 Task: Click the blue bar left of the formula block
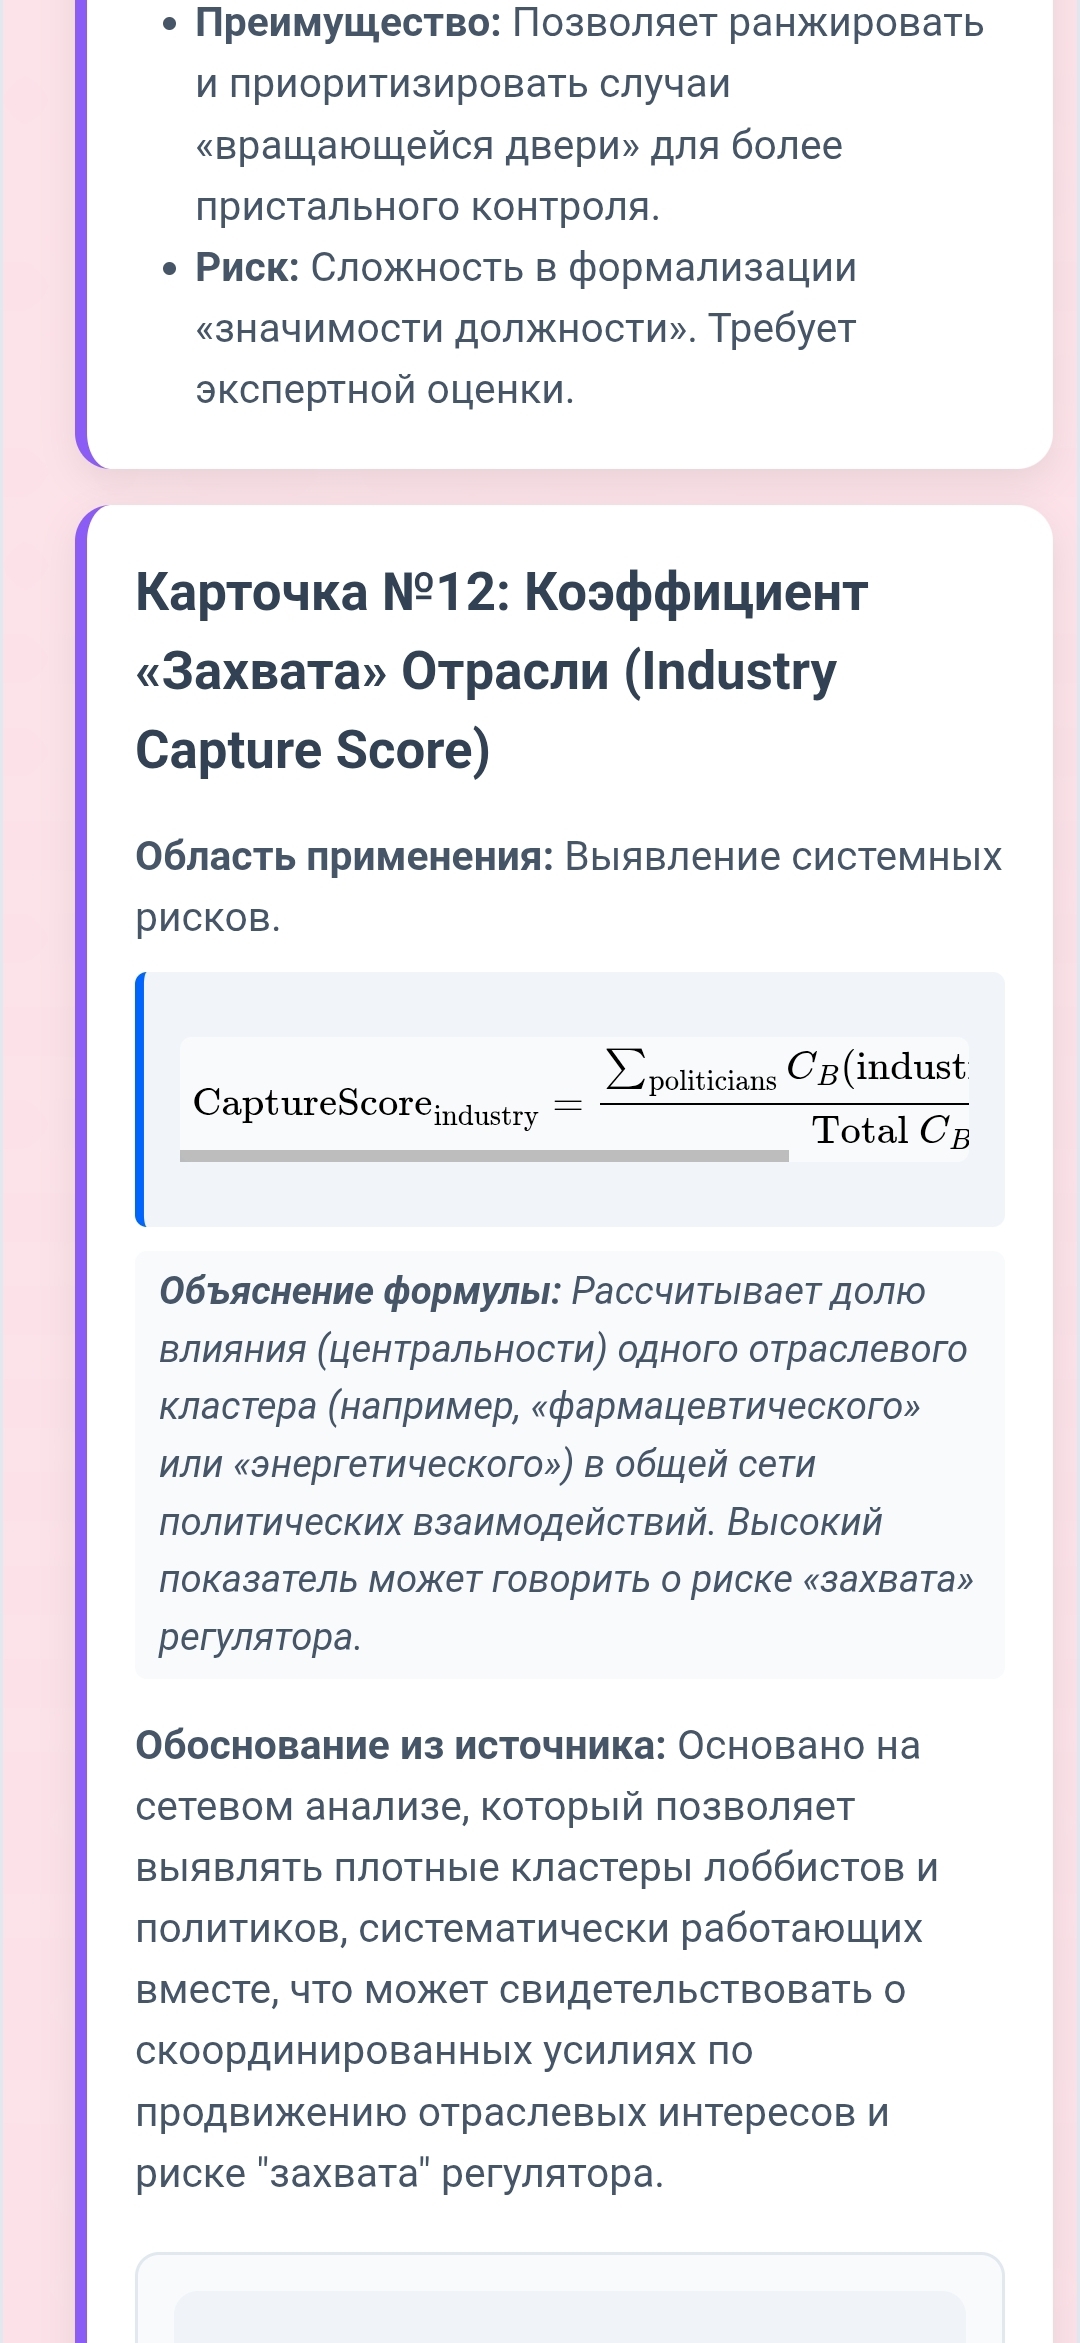click(x=141, y=1099)
